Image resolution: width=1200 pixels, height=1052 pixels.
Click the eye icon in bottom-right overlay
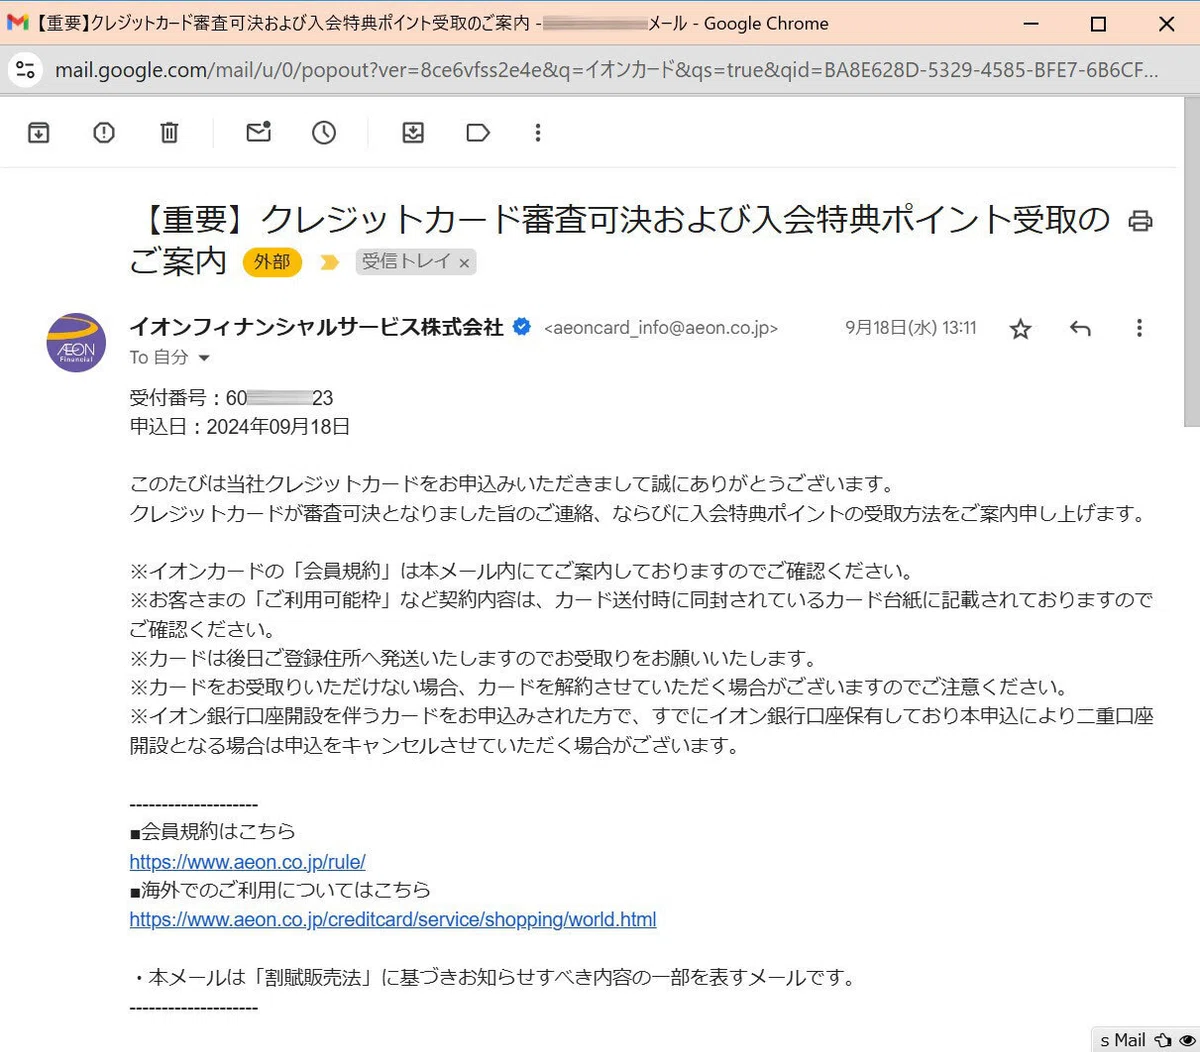tap(1186, 1040)
